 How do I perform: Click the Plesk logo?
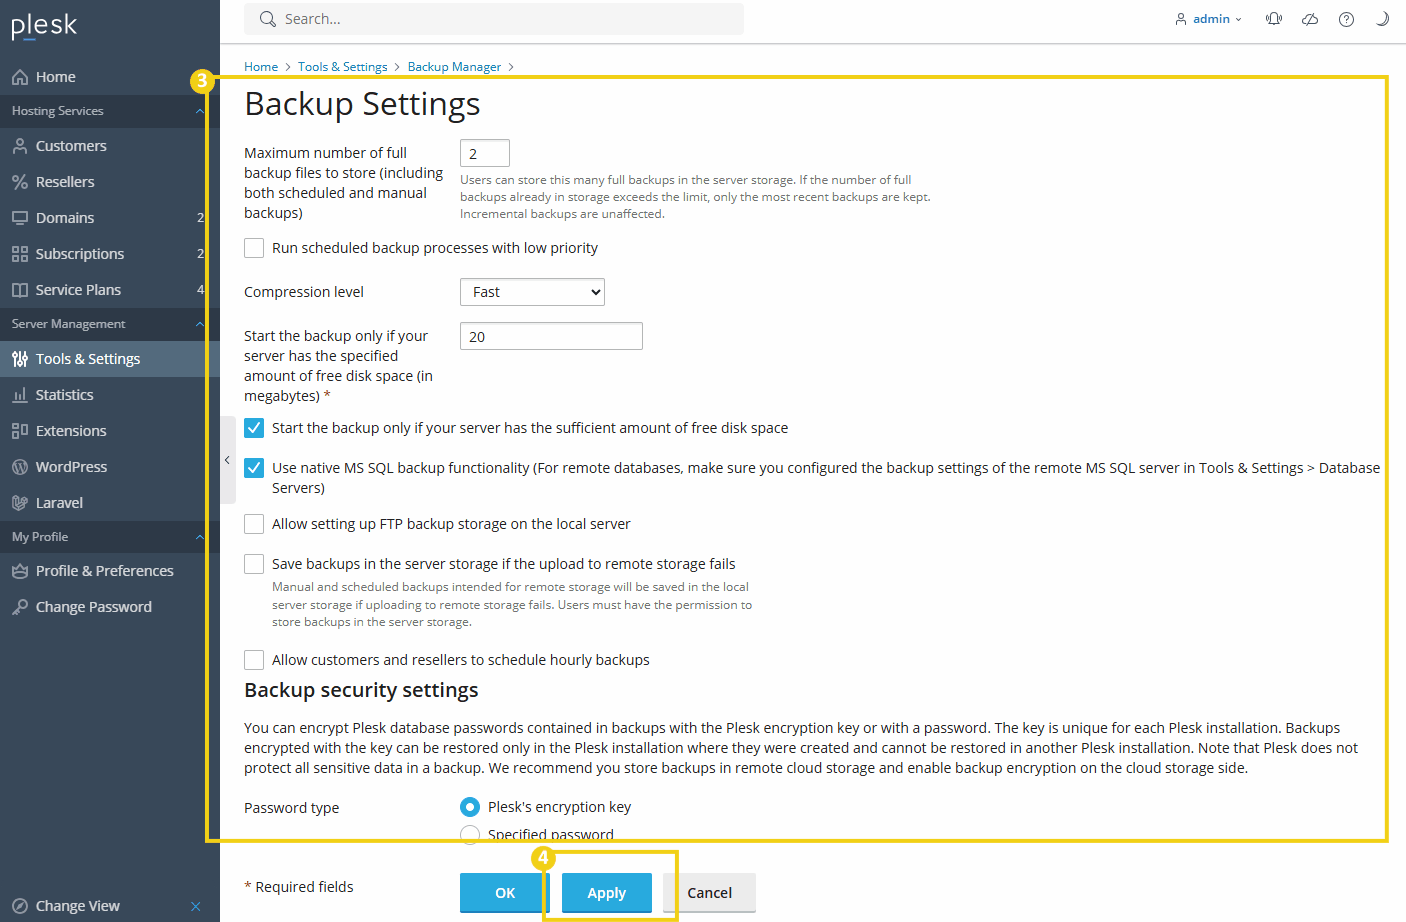[x=44, y=26]
